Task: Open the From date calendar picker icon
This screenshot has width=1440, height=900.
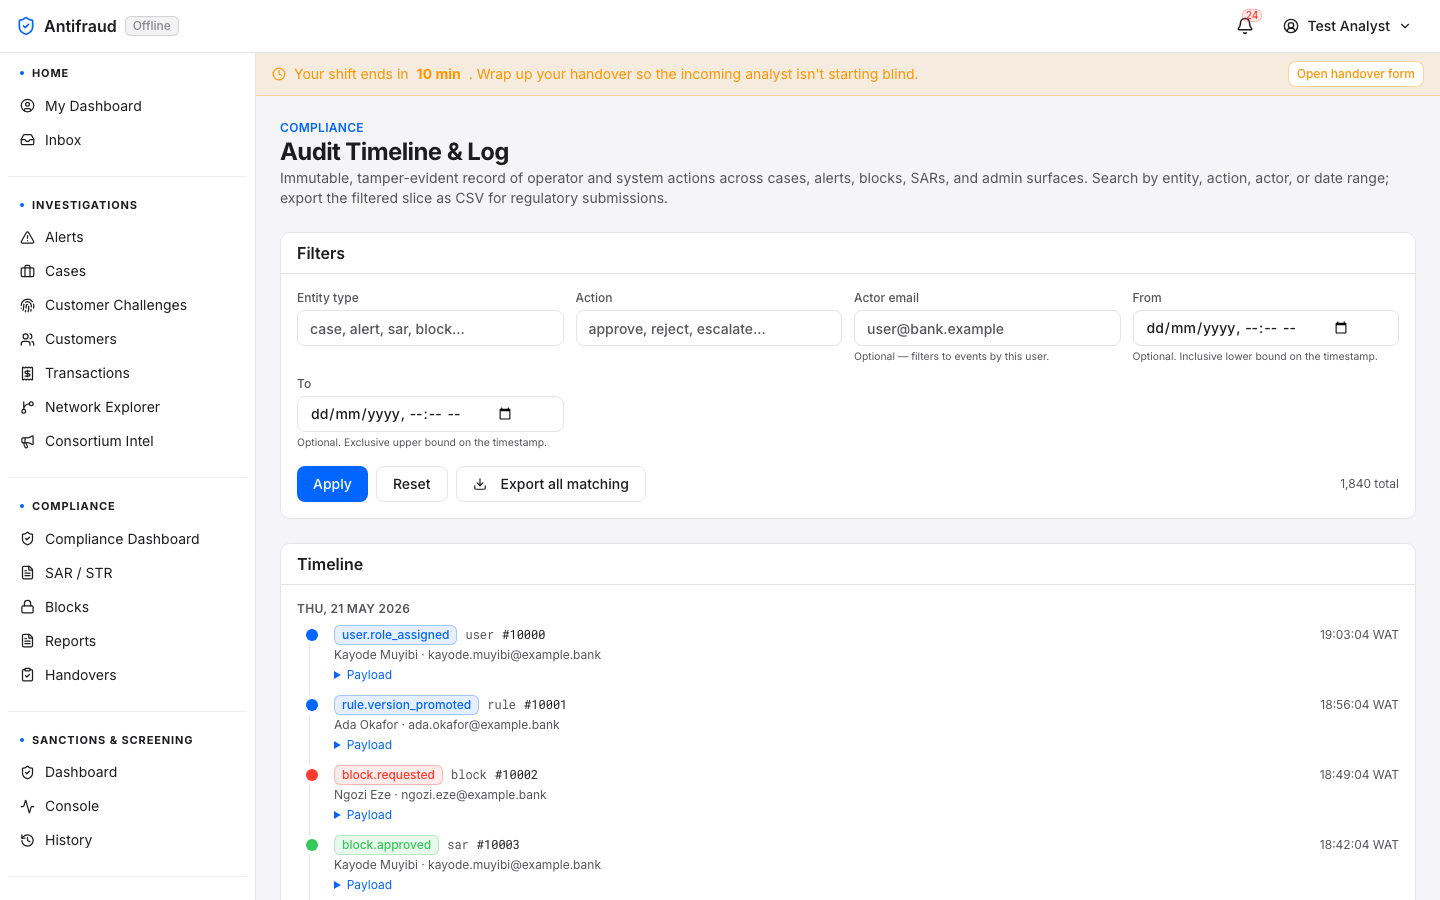Action: point(1341,328)
